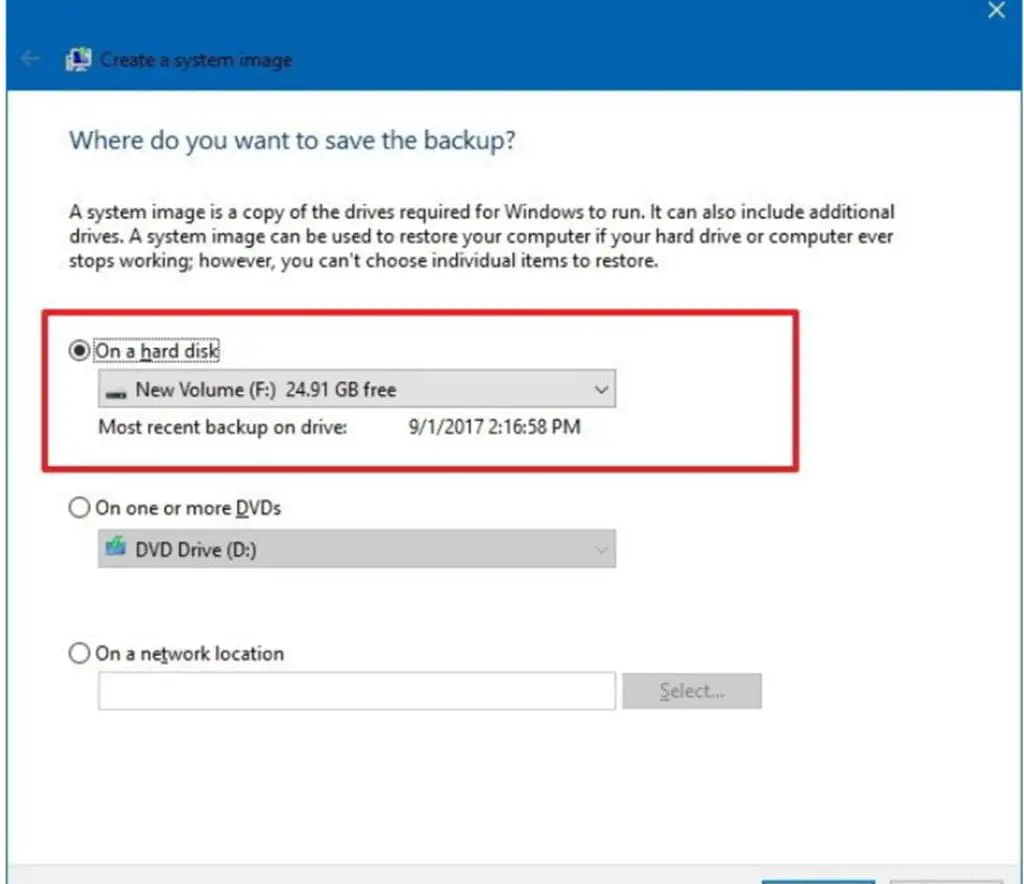
Task: Click the back arrow in the title bar
Action: coord(30,59)
